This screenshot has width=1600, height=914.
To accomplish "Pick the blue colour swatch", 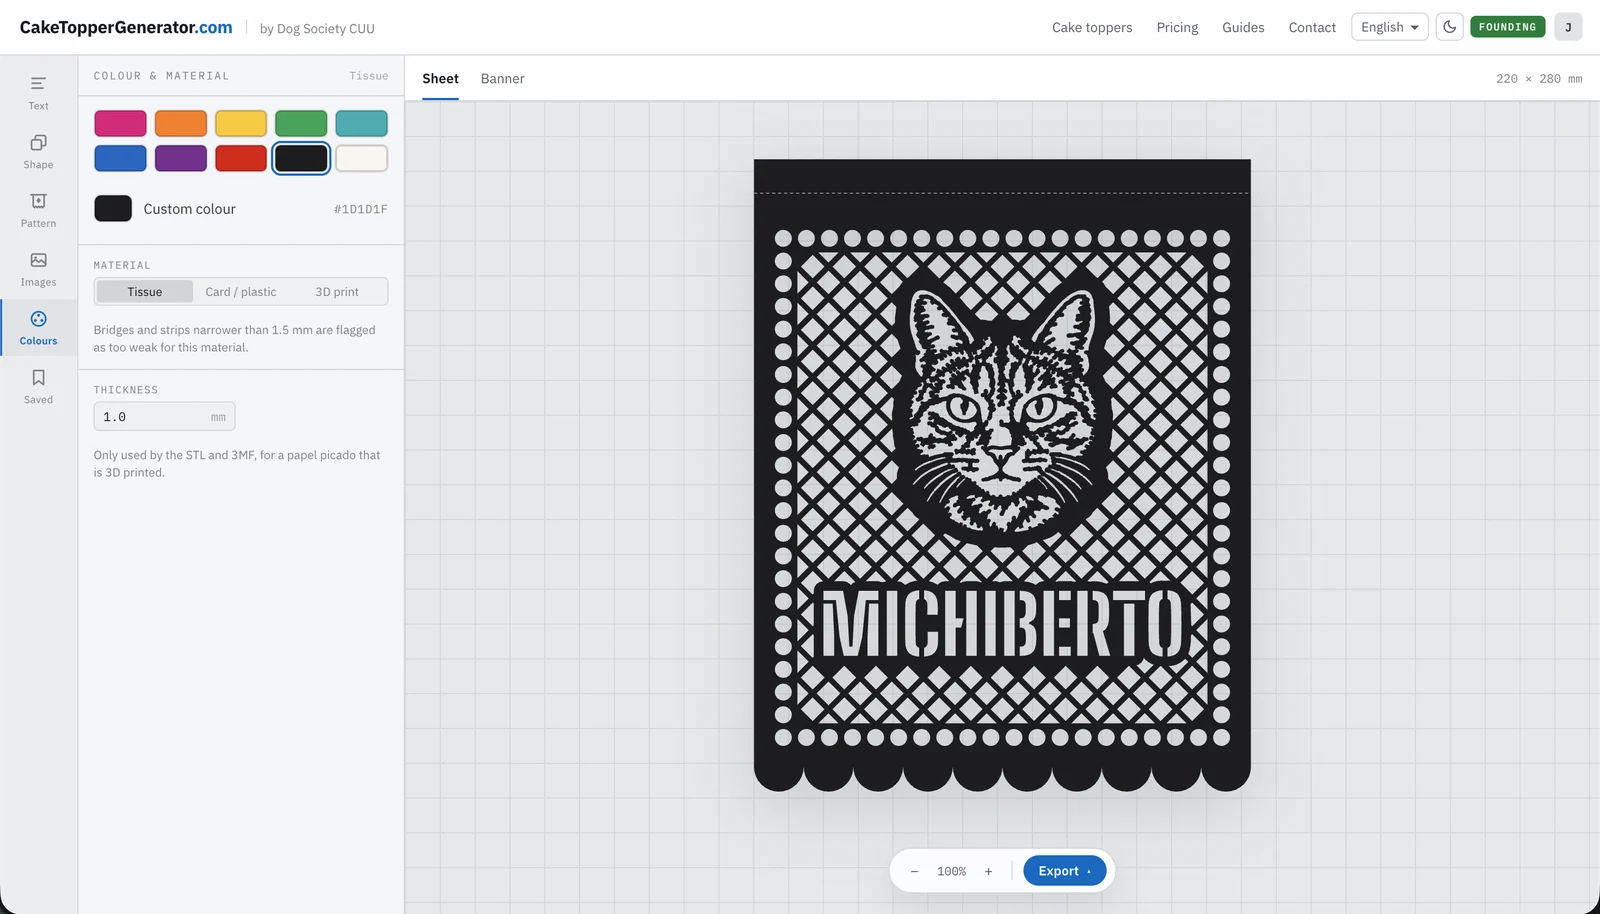I will (121, 158).
